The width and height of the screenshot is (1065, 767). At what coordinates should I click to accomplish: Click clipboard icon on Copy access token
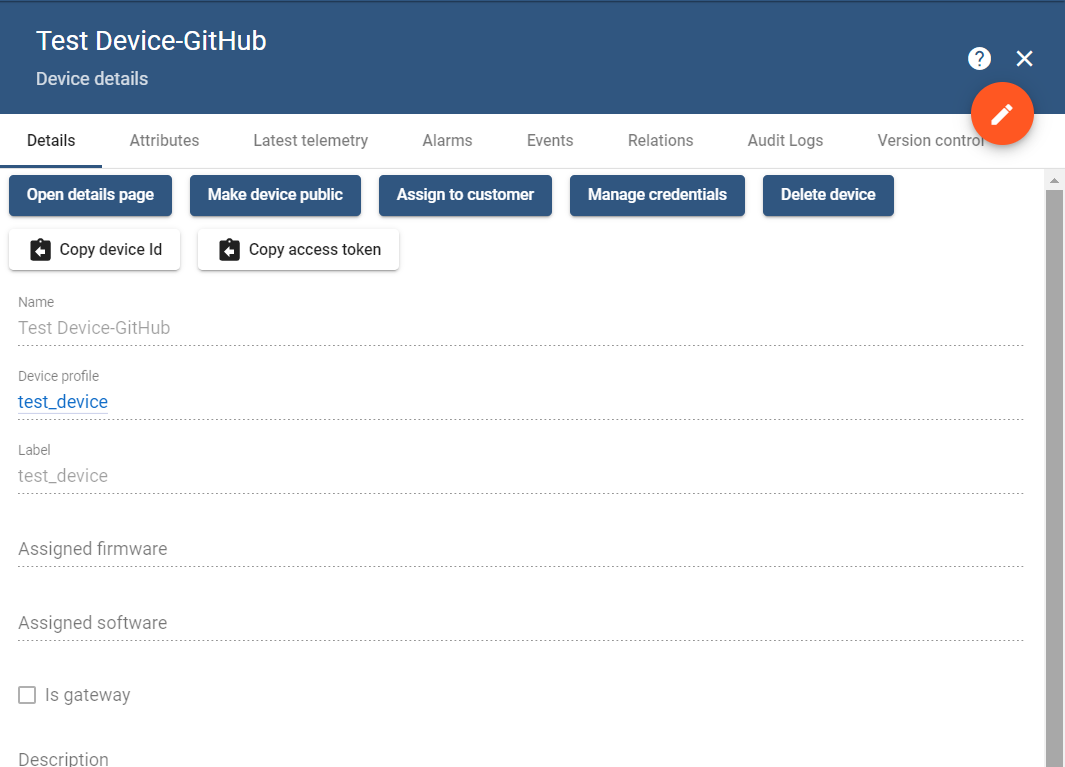pyautogui.click(x=230, y=250)
